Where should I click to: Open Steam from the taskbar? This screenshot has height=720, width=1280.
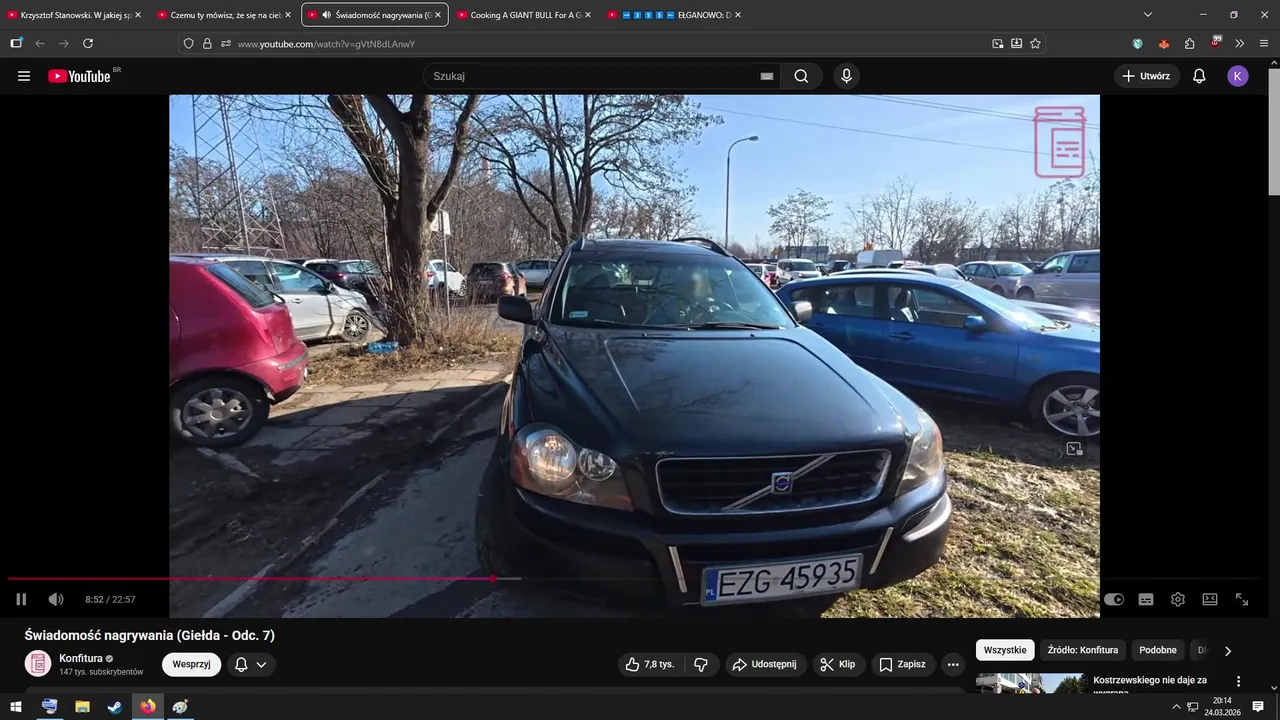point(115,707)
